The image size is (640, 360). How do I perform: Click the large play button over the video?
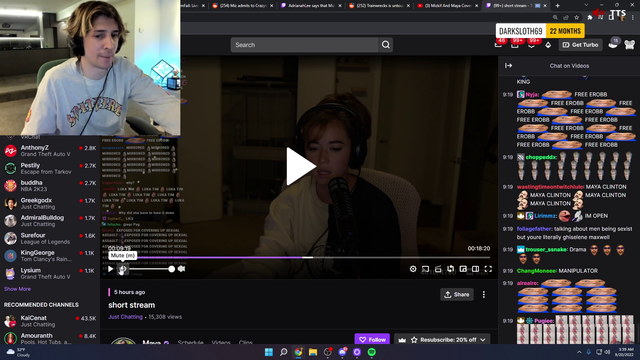click(301, 166)
